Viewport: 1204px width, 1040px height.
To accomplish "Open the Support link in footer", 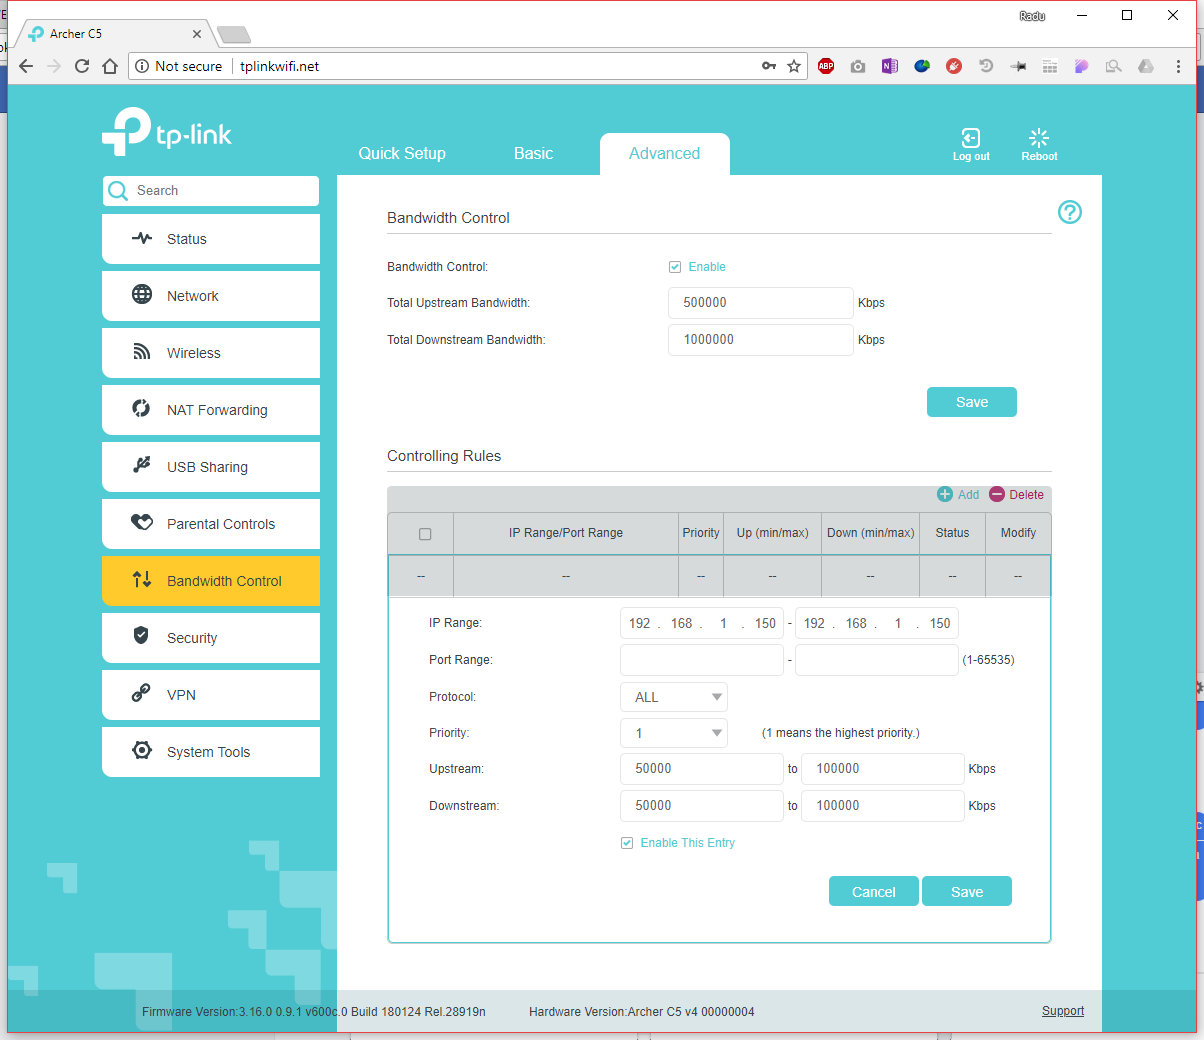I will 1062,1011.
